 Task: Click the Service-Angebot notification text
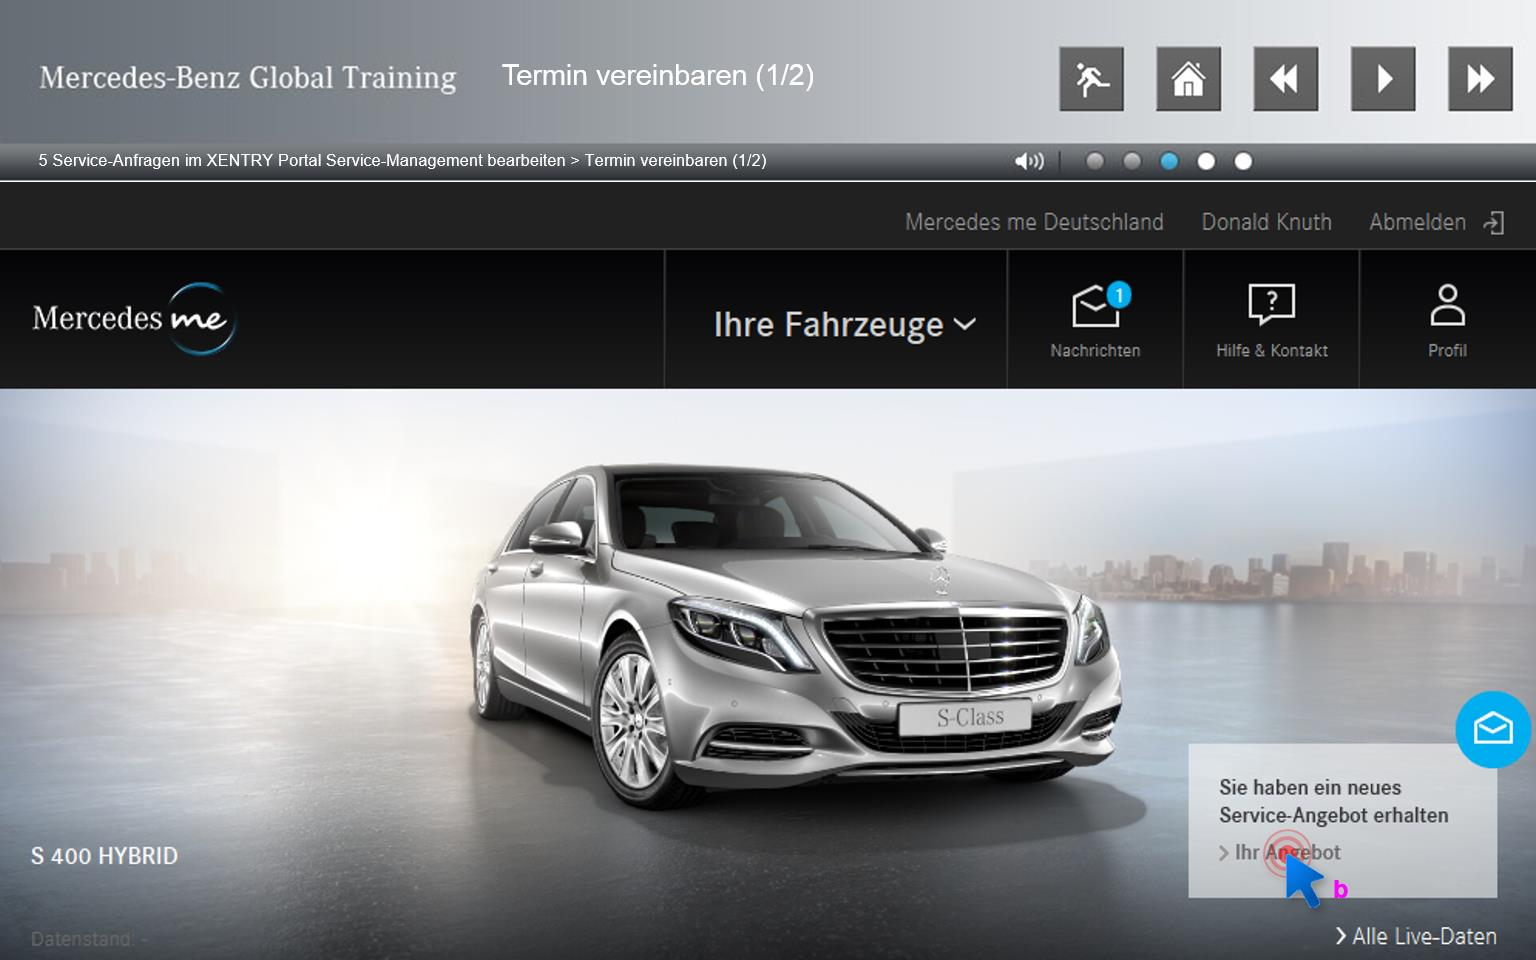tap(1333, 801)
